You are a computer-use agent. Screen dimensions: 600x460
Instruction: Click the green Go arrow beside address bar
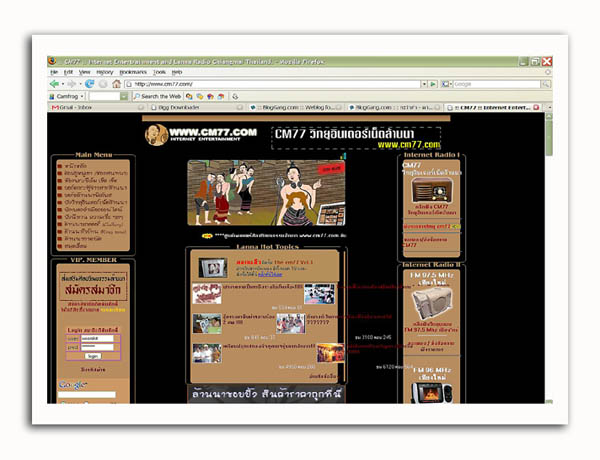[x=433, y=84]
